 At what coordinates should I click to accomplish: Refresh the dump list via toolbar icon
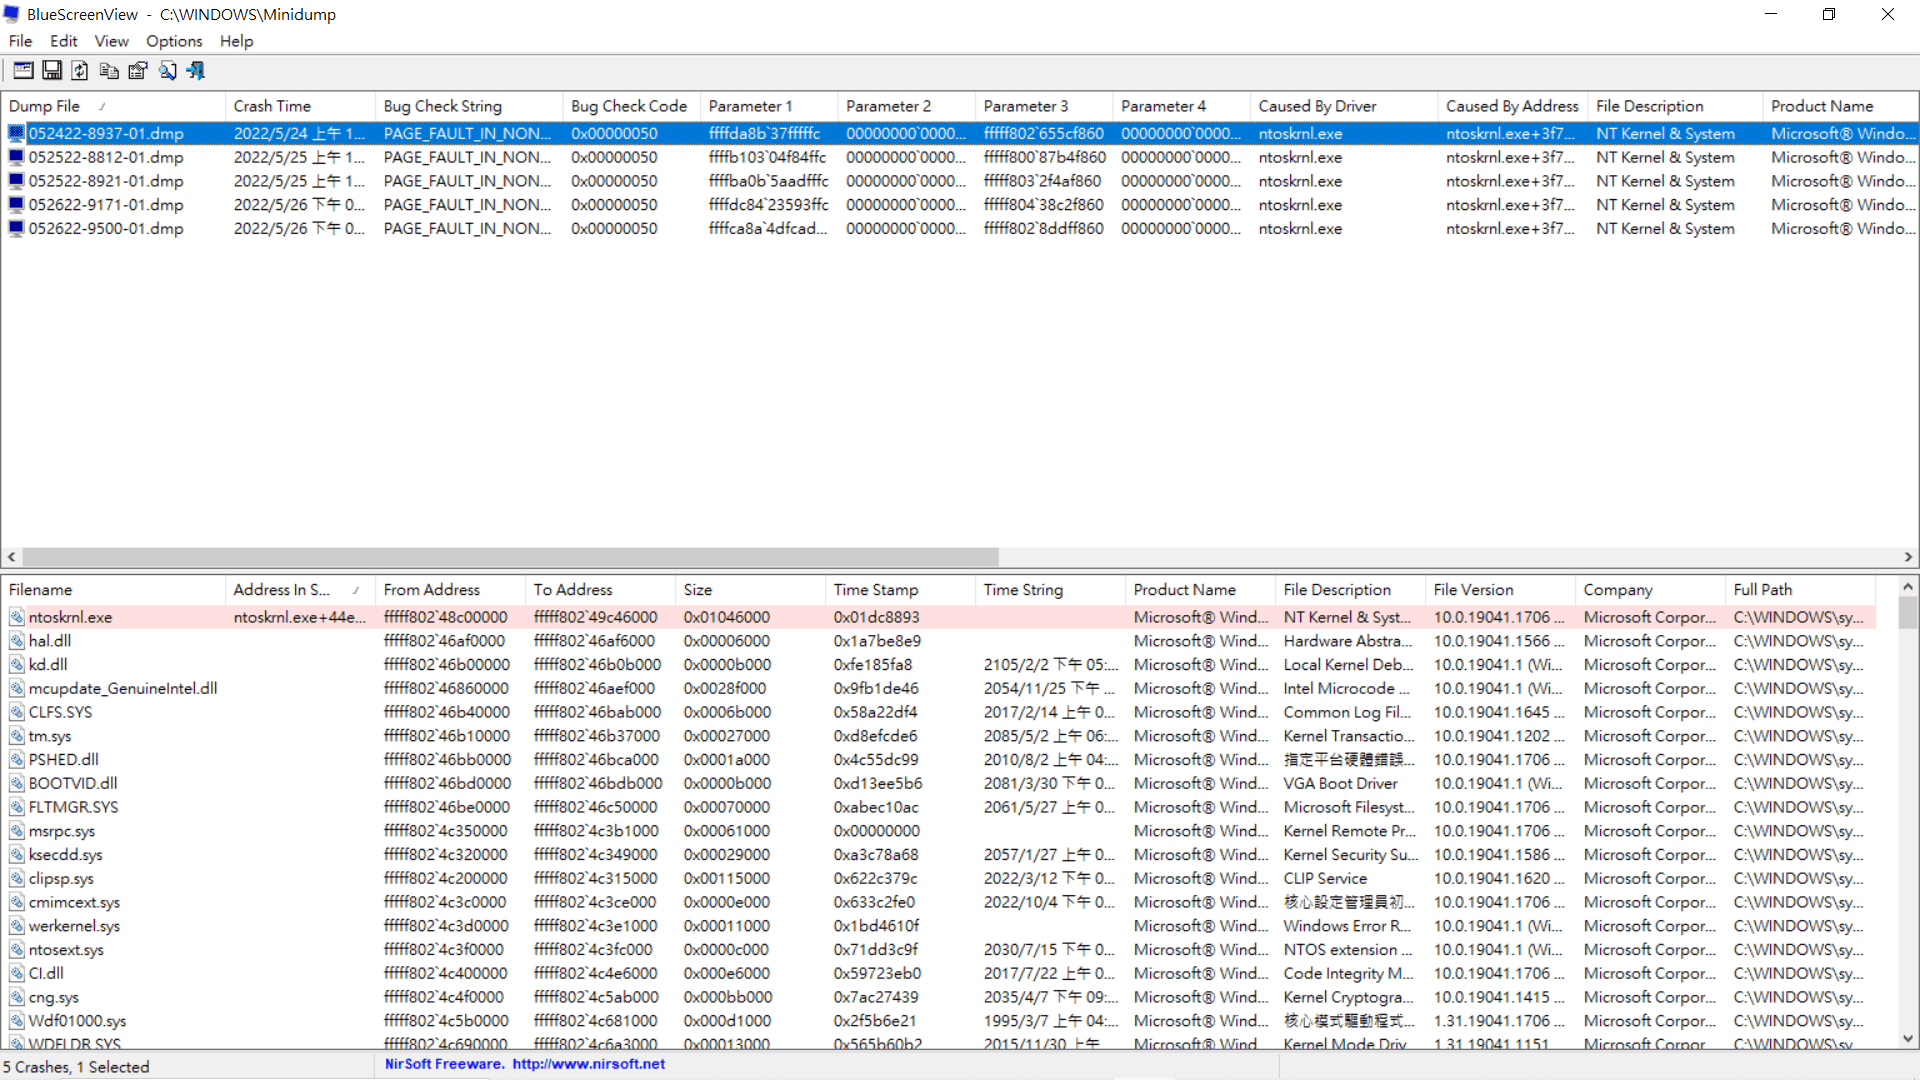pyautogui.click(x=80, y=70)
